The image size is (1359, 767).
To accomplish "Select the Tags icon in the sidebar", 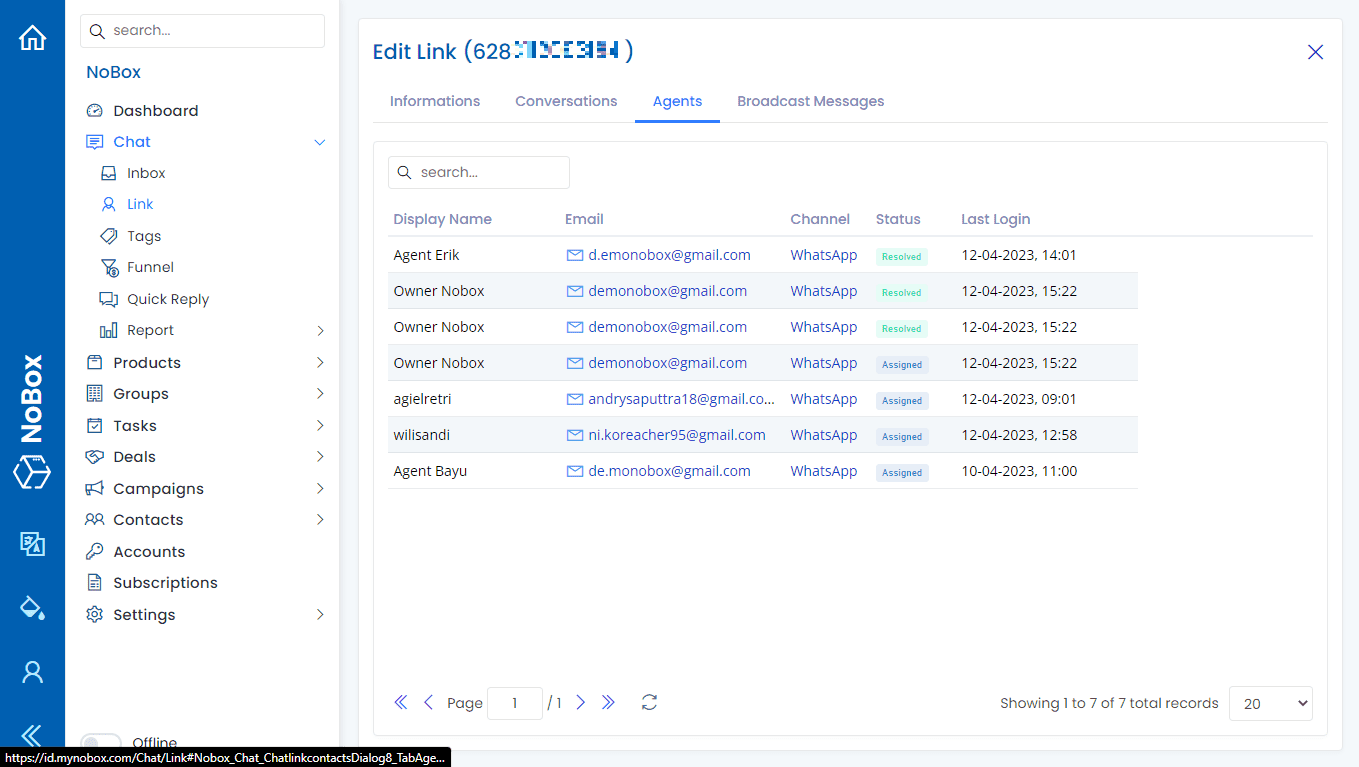I will [109, 236].
